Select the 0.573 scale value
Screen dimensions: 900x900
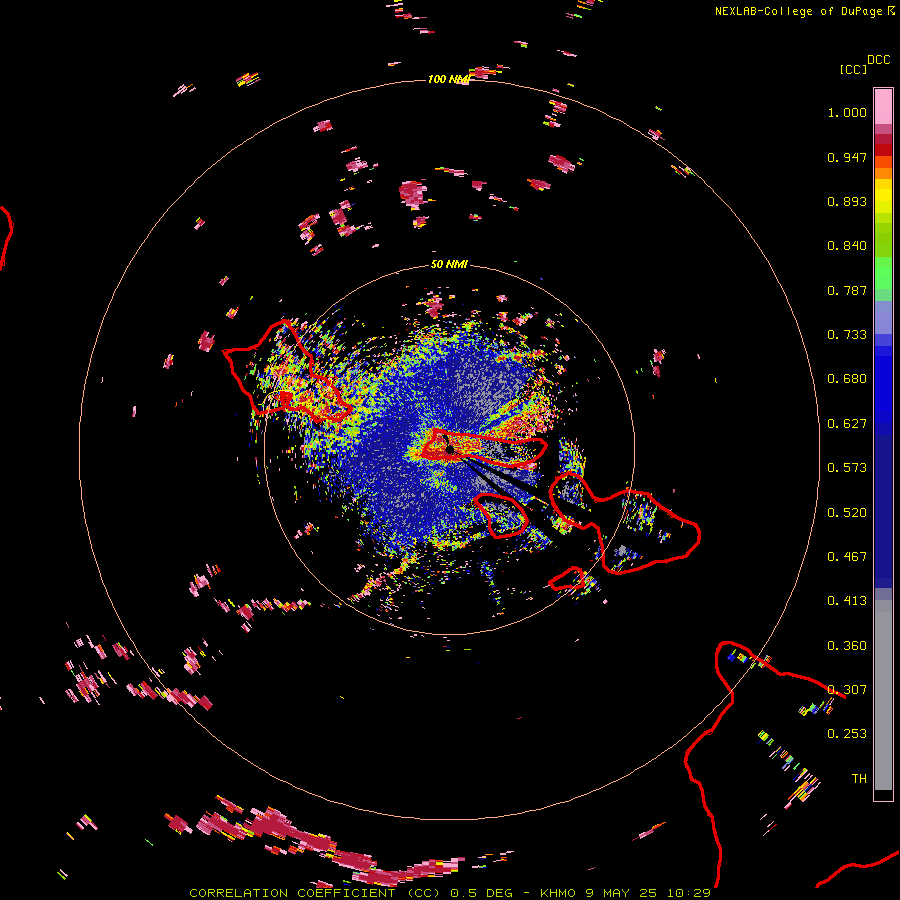point(847,468)
